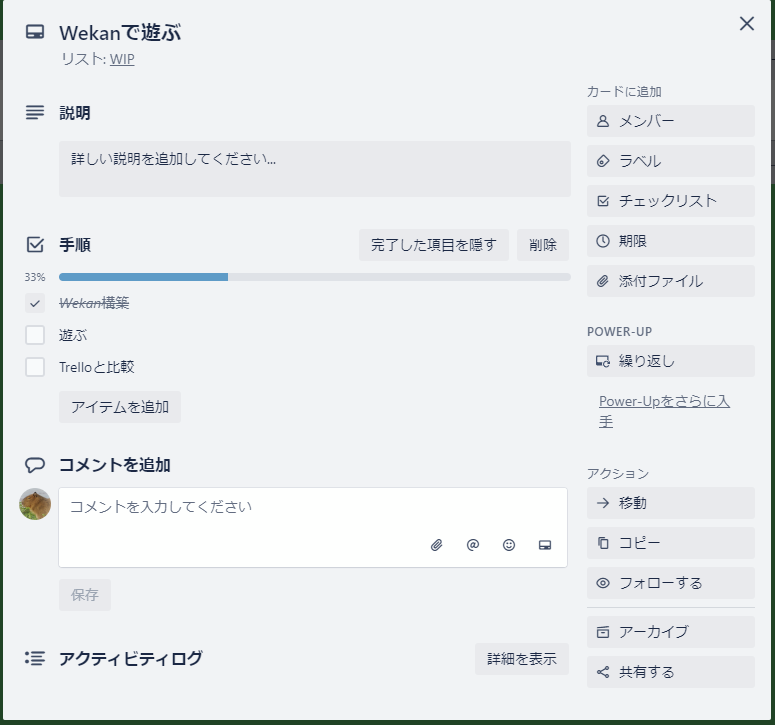Click the 遊ぶ checklist item text
This screenshot has height=725, width=775.
73,335
